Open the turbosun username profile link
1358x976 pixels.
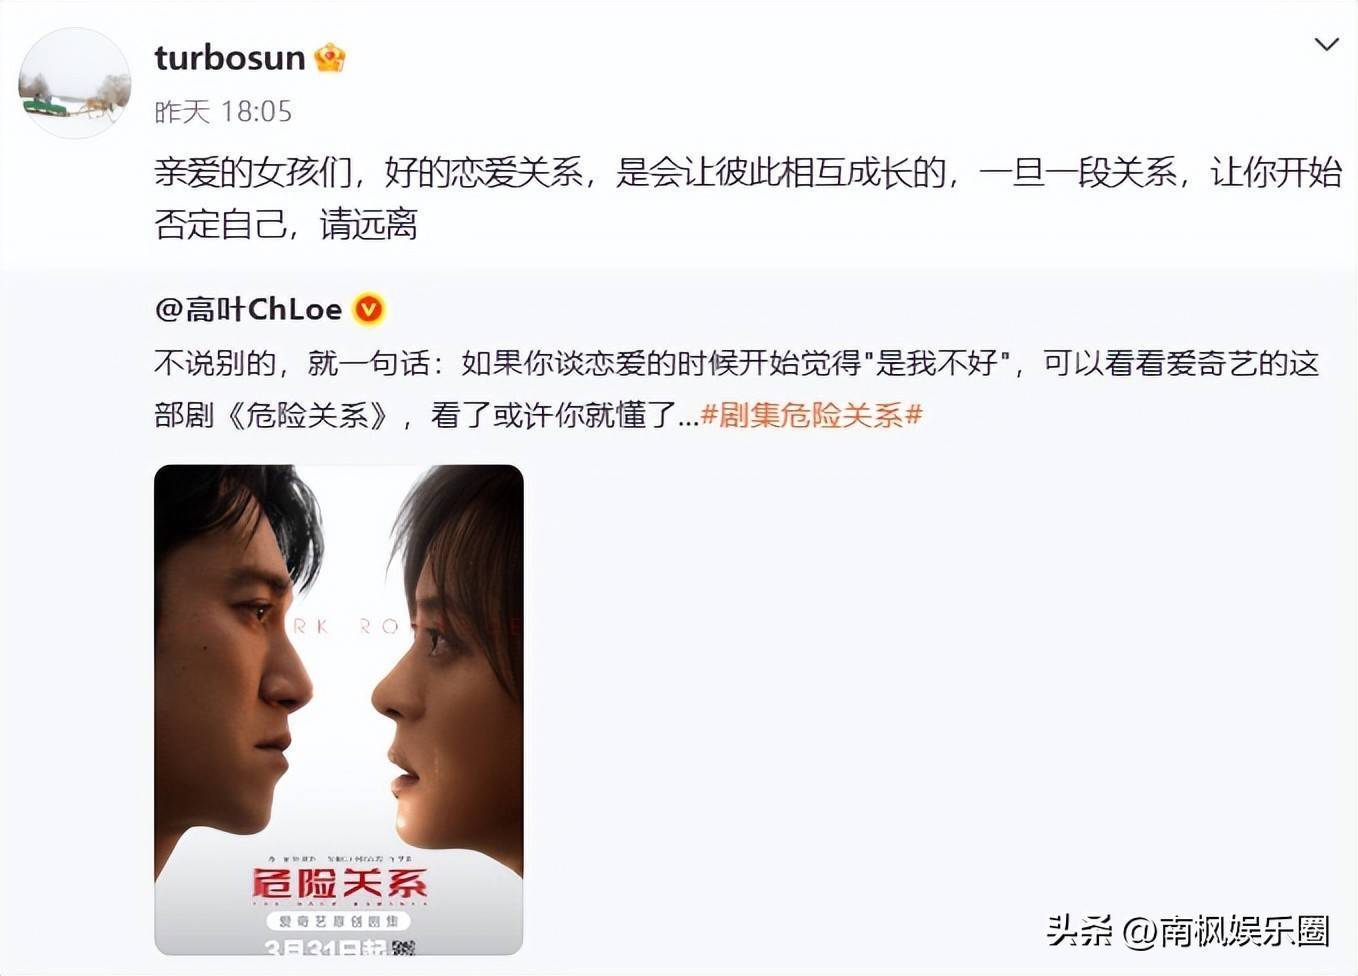point(229,58)
